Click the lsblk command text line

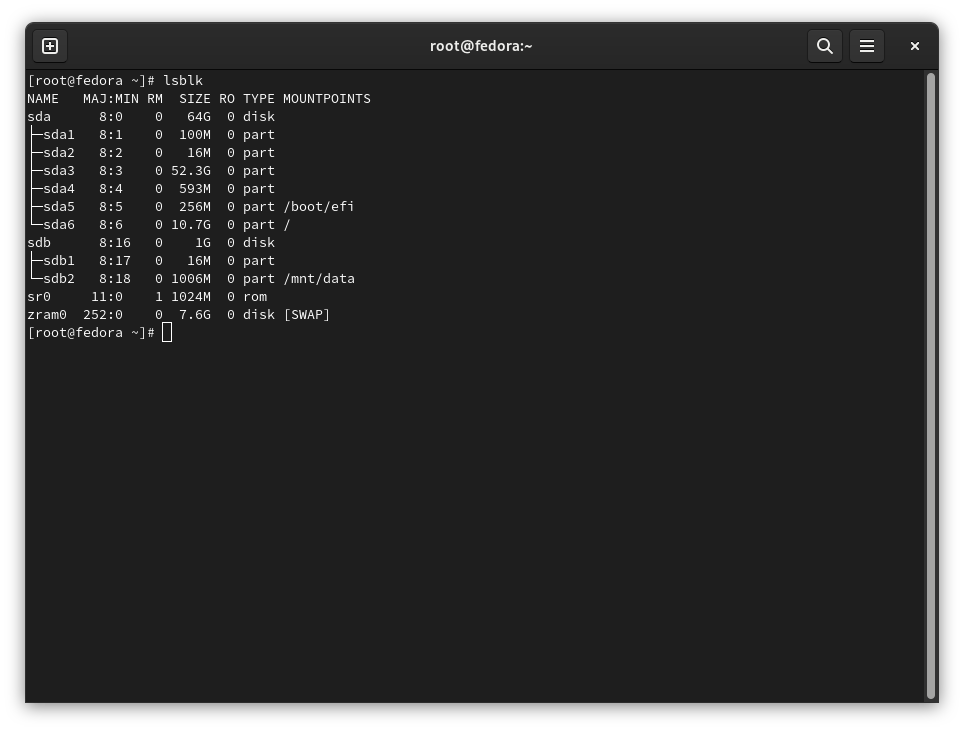pos(115,80)
